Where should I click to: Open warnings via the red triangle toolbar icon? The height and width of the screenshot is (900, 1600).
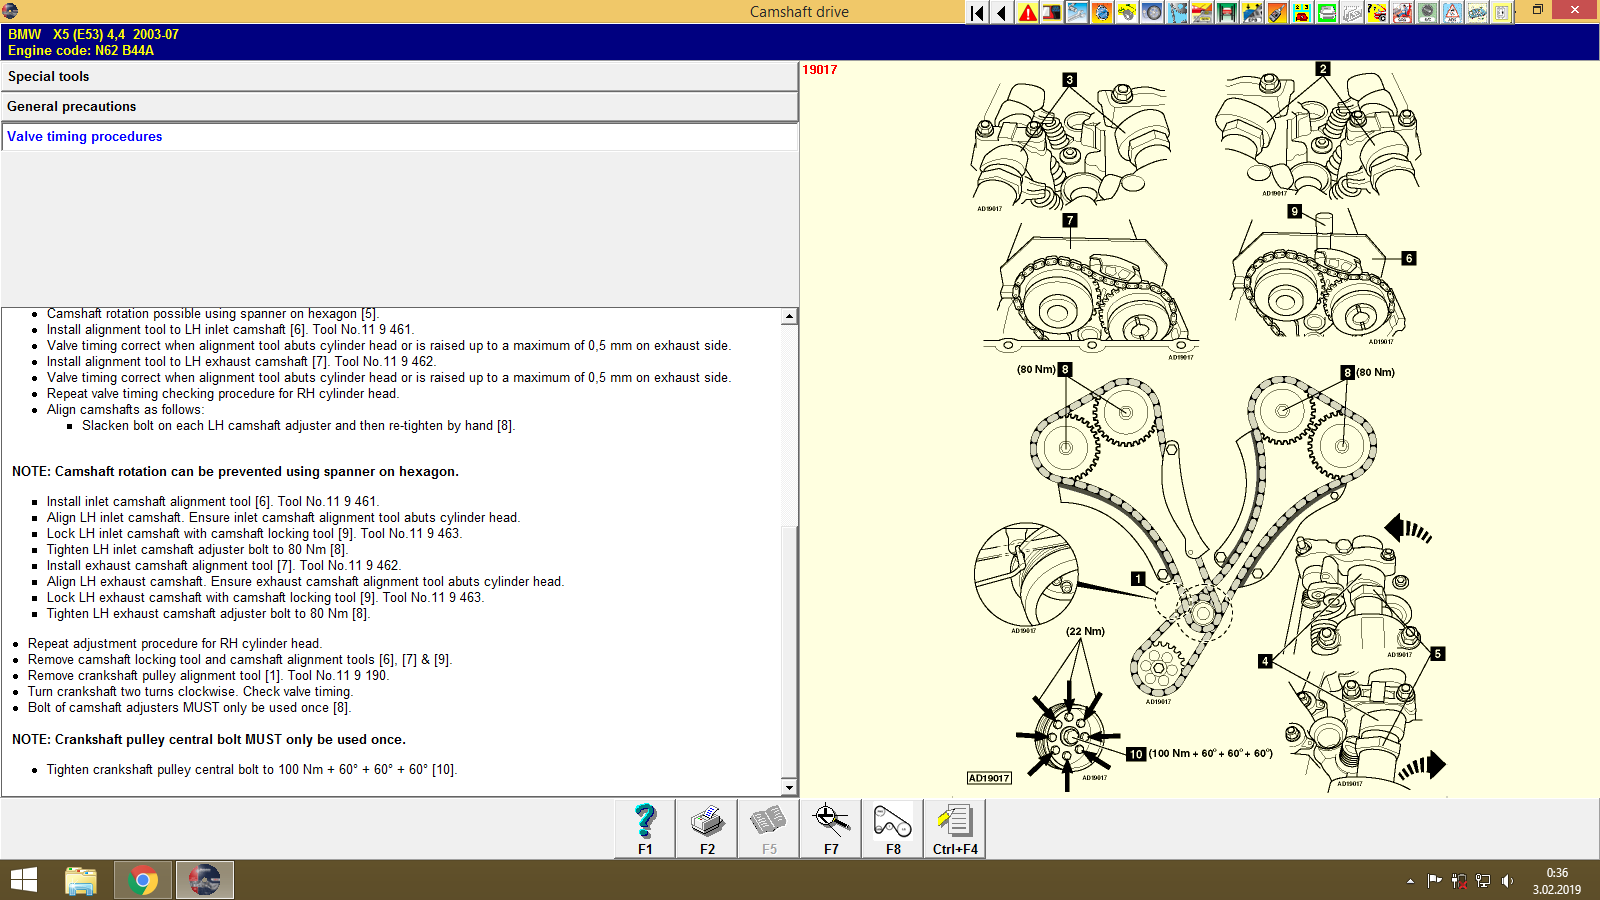[x=1027, y=13]
